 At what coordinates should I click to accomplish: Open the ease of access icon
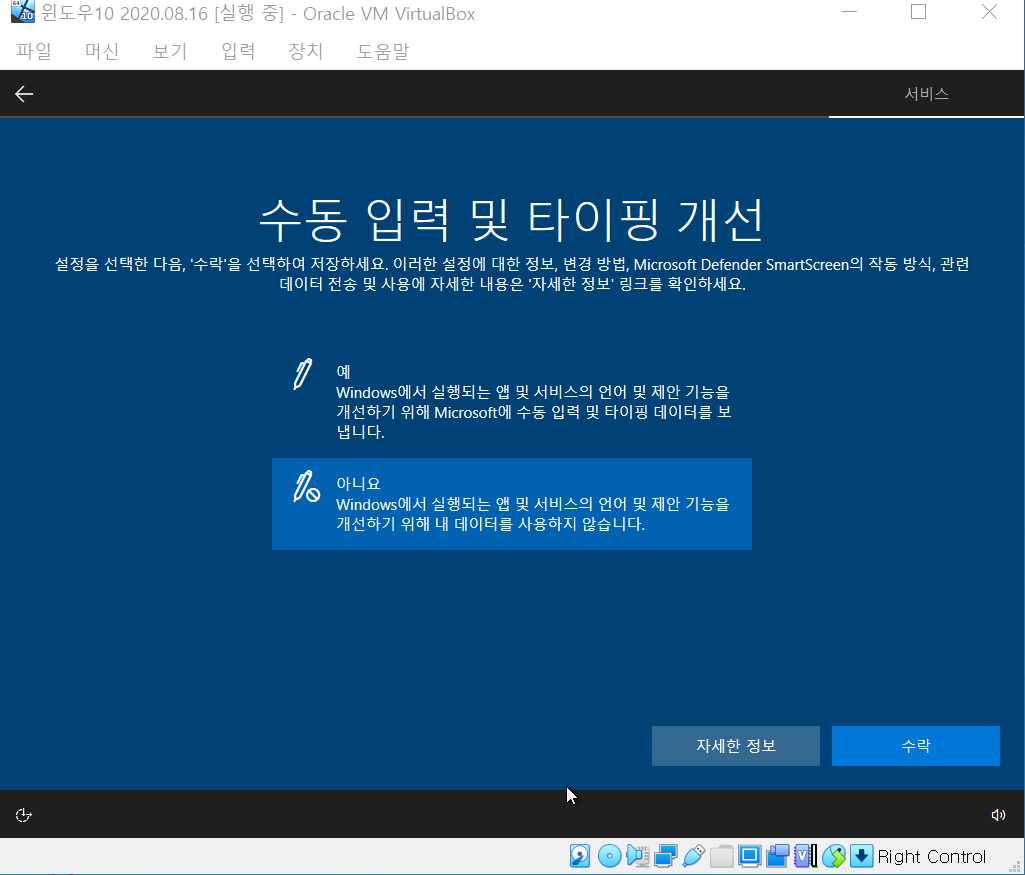24,815
